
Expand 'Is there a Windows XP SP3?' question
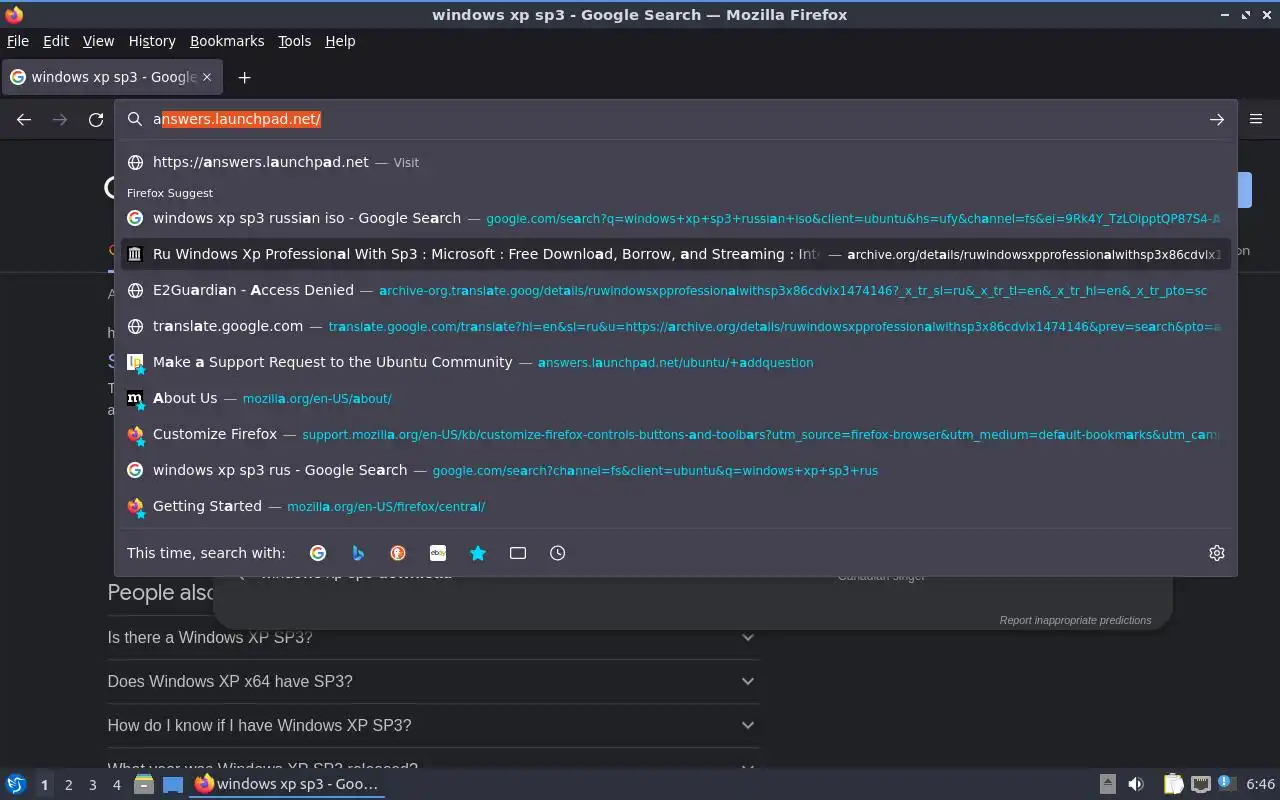click(x=433, y=637)
